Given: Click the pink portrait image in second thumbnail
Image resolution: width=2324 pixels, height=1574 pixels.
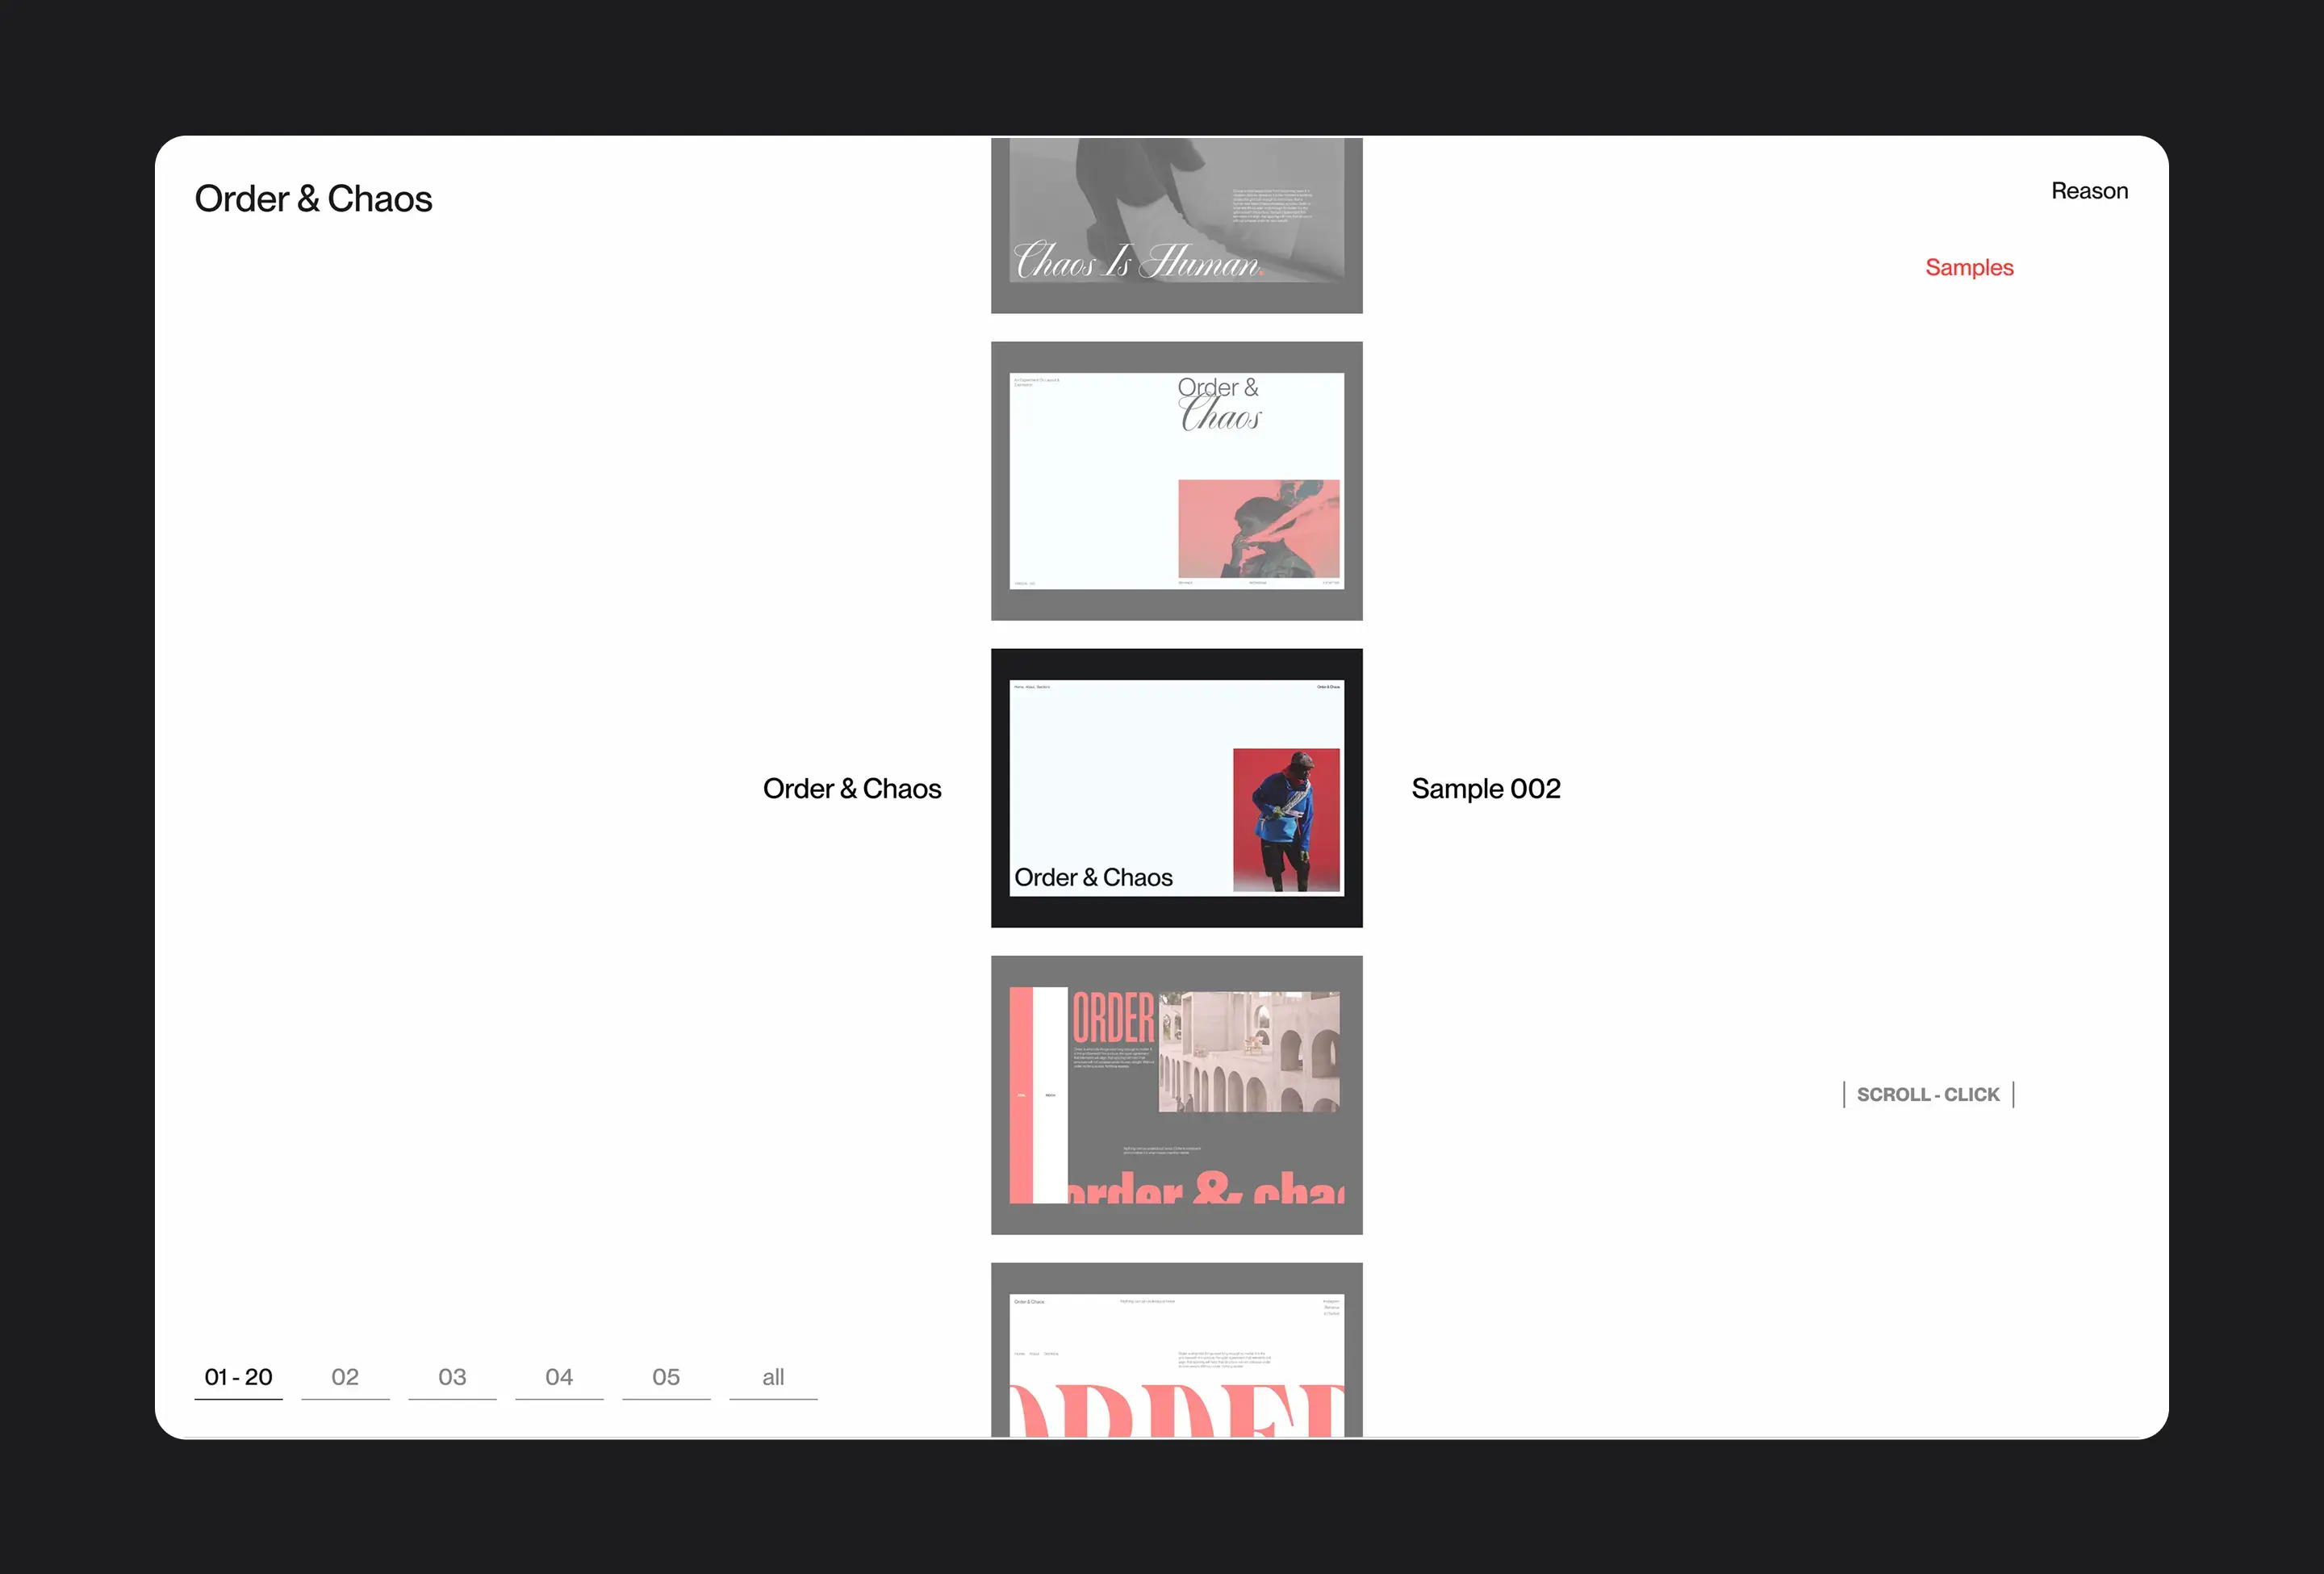Looking at the screenshot, I should (x=1259, y=529).
